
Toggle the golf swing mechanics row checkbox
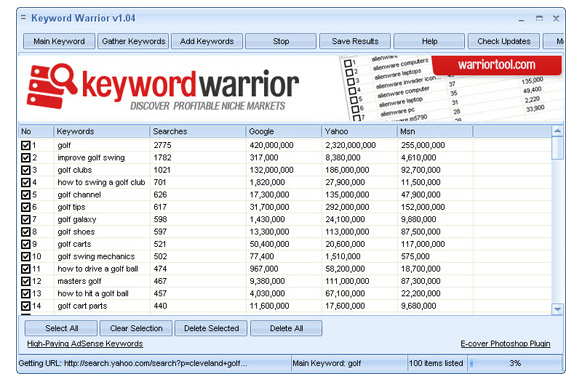click(26, 256)
